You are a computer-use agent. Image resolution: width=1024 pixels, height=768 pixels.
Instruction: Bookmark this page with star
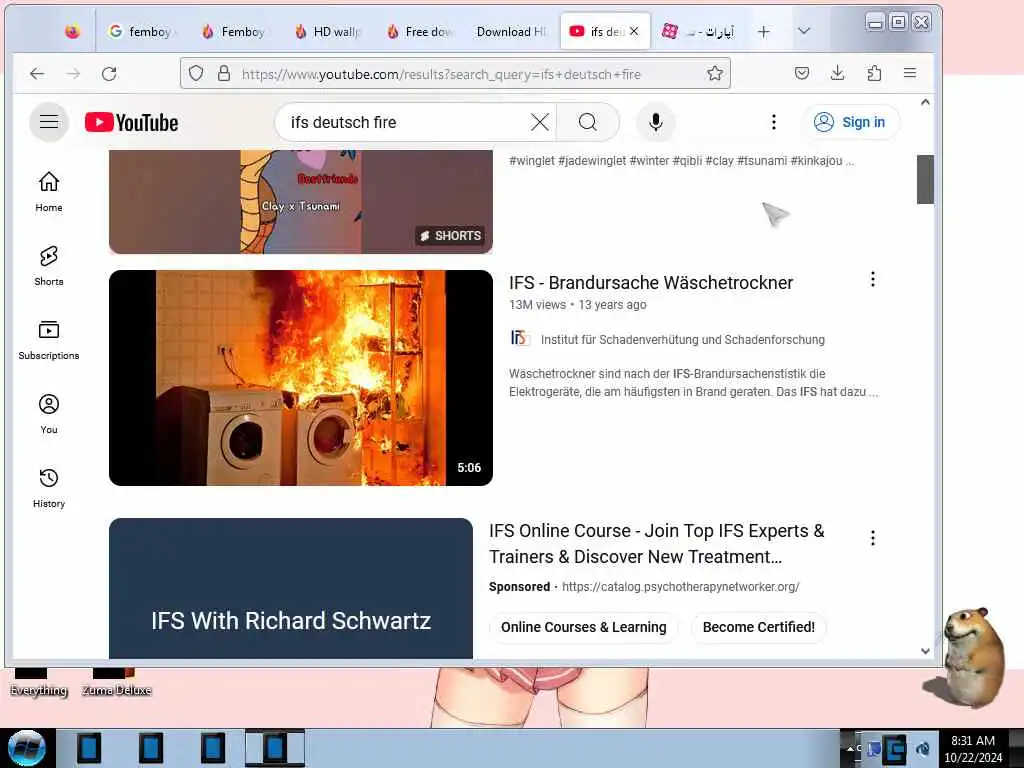point(715,73)
